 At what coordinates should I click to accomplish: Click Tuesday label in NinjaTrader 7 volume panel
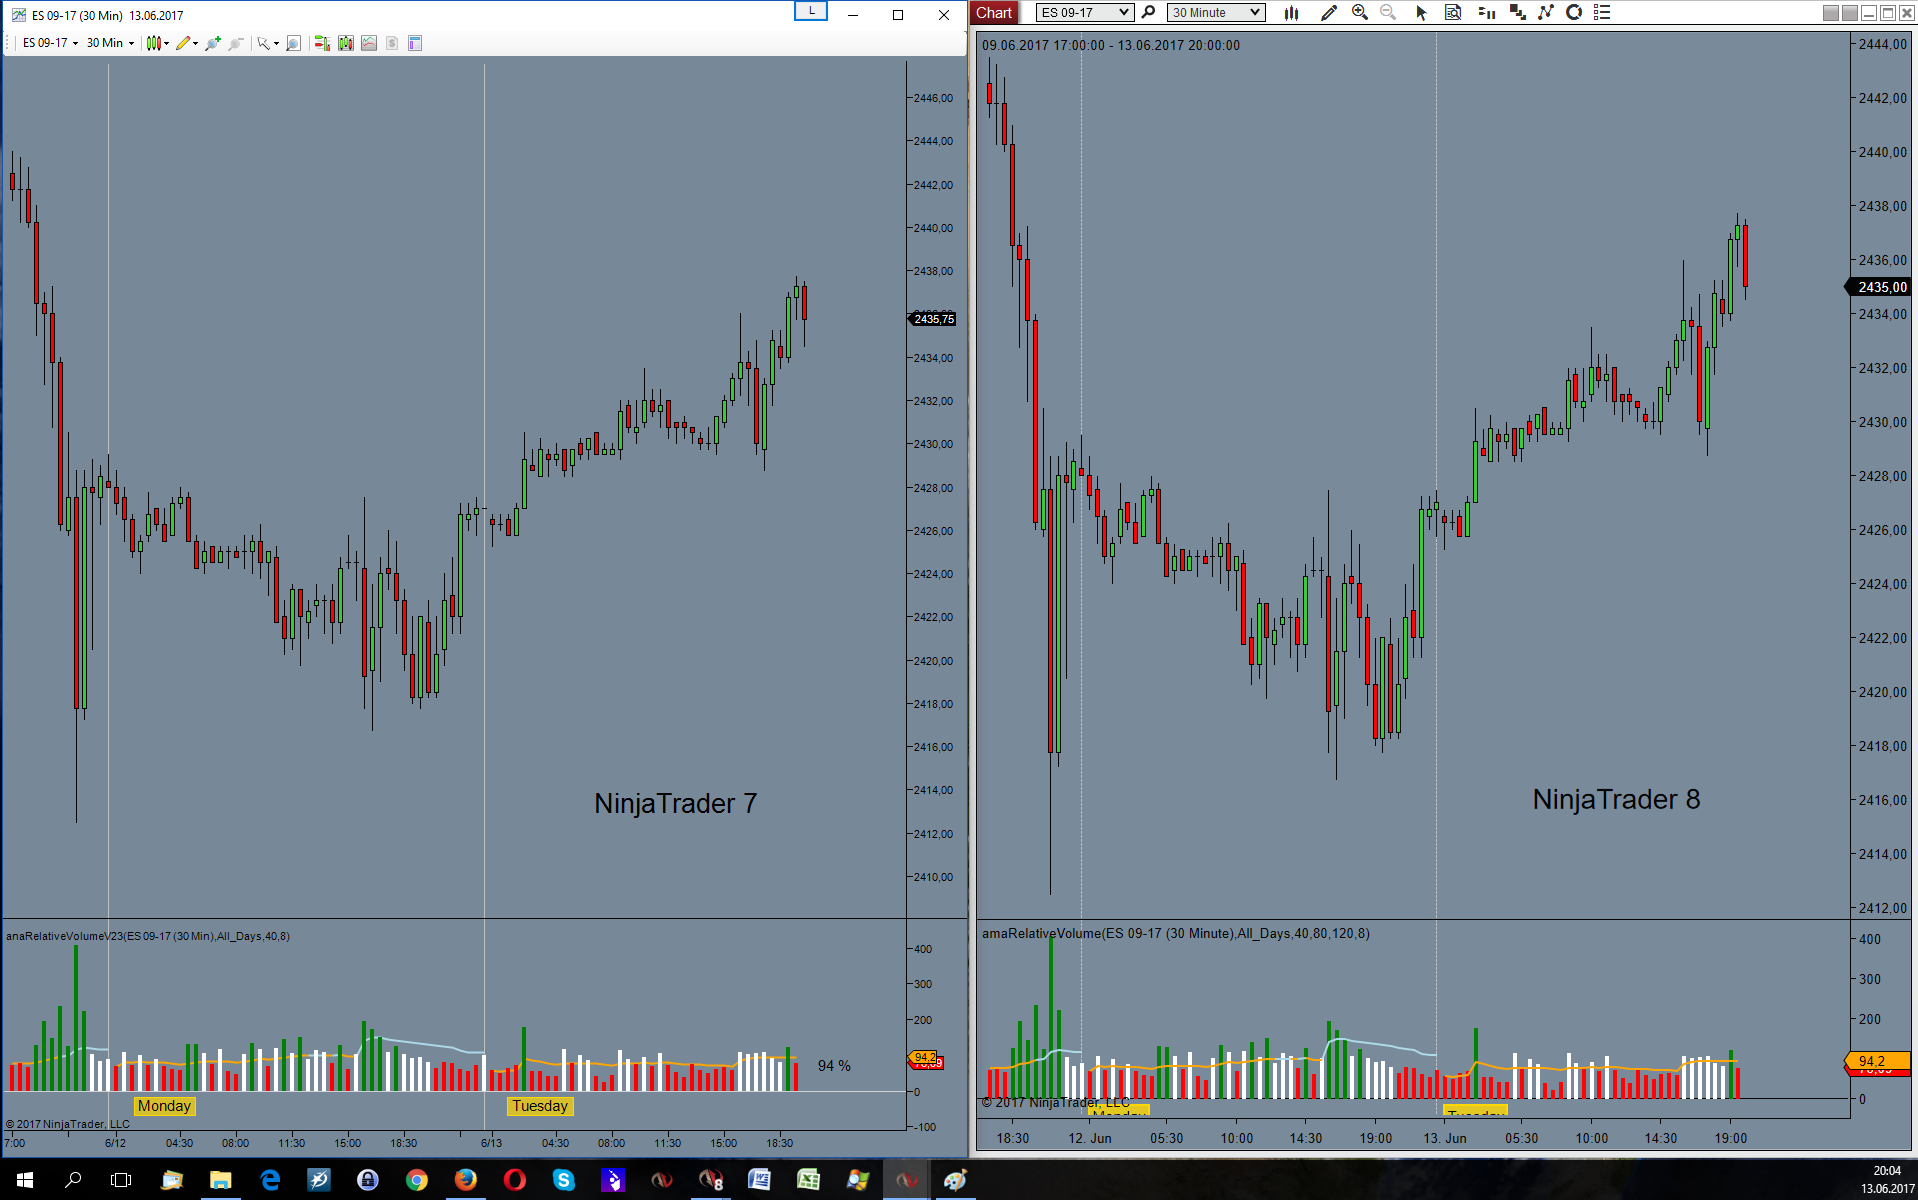[540, 1106]
